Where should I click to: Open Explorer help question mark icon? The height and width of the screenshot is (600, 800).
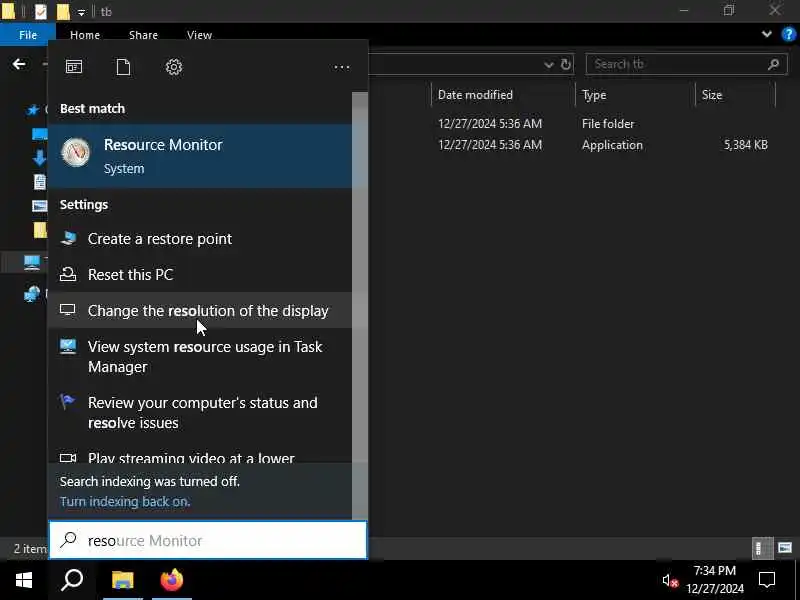[x=788, y=34]
